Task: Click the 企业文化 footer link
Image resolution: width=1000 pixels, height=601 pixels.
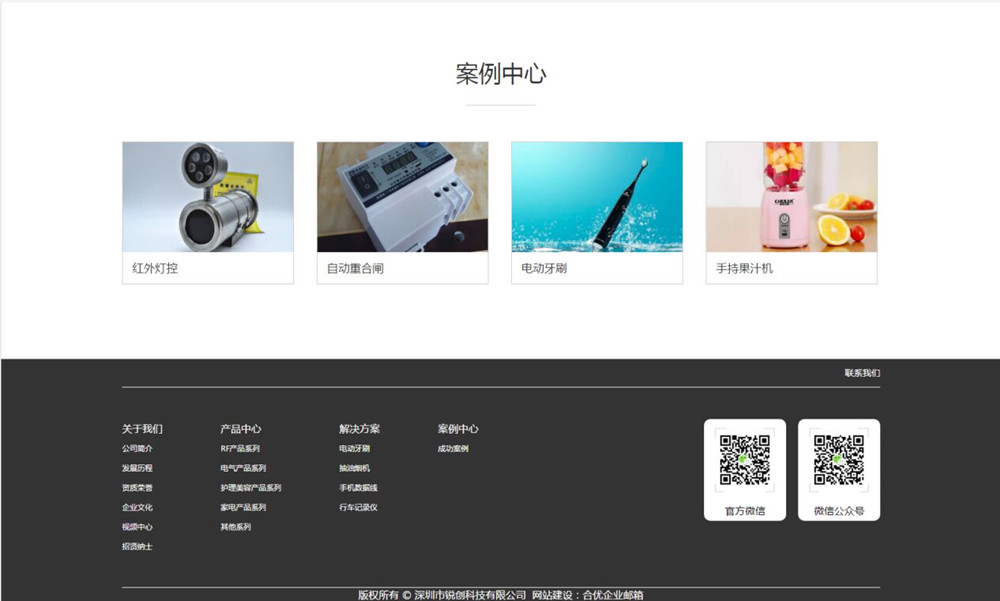Action: tap(136, 507)
